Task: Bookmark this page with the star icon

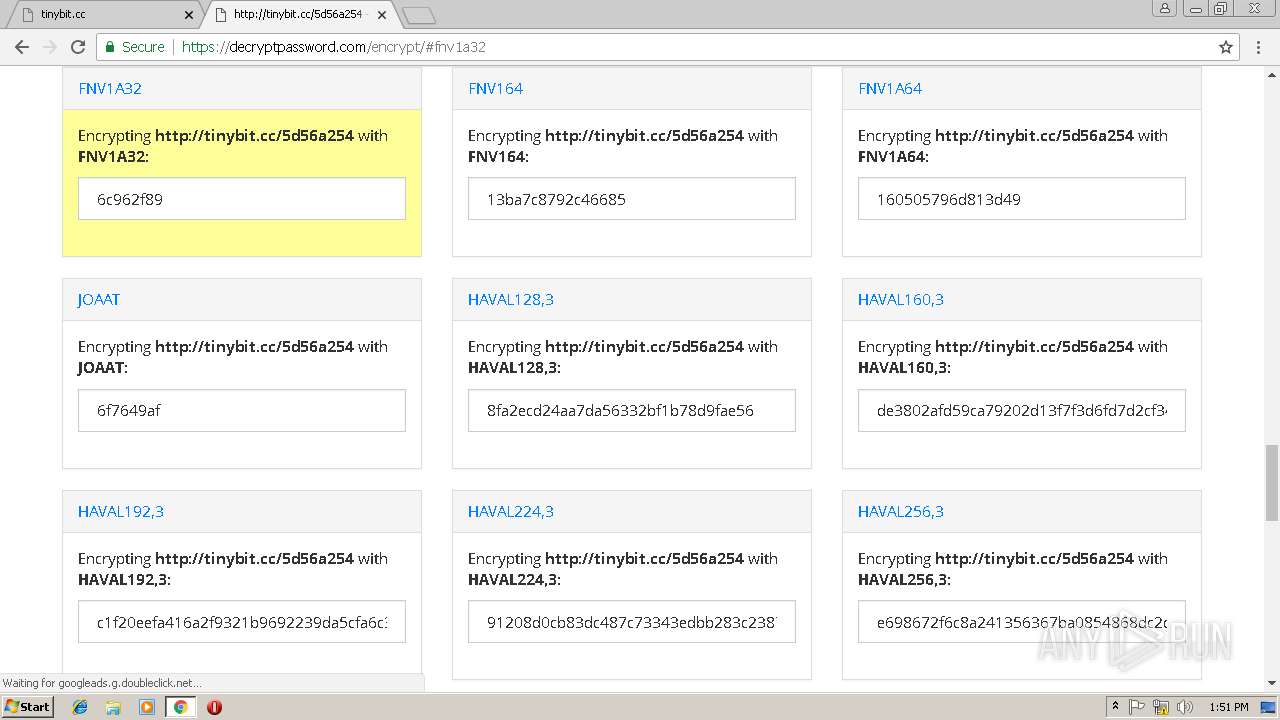Action: [1226, 47]
